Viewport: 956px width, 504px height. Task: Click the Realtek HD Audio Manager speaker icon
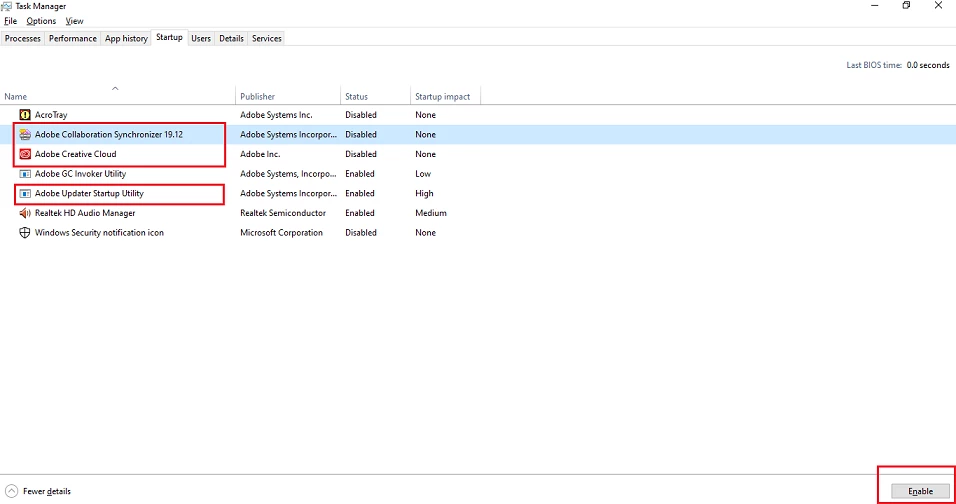(25, 213)
